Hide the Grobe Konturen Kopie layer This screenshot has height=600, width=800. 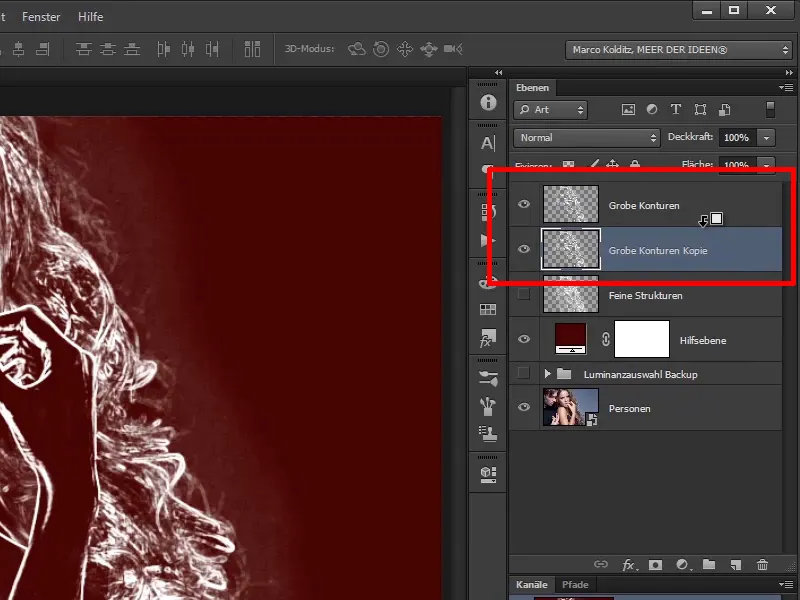(524, 249)
